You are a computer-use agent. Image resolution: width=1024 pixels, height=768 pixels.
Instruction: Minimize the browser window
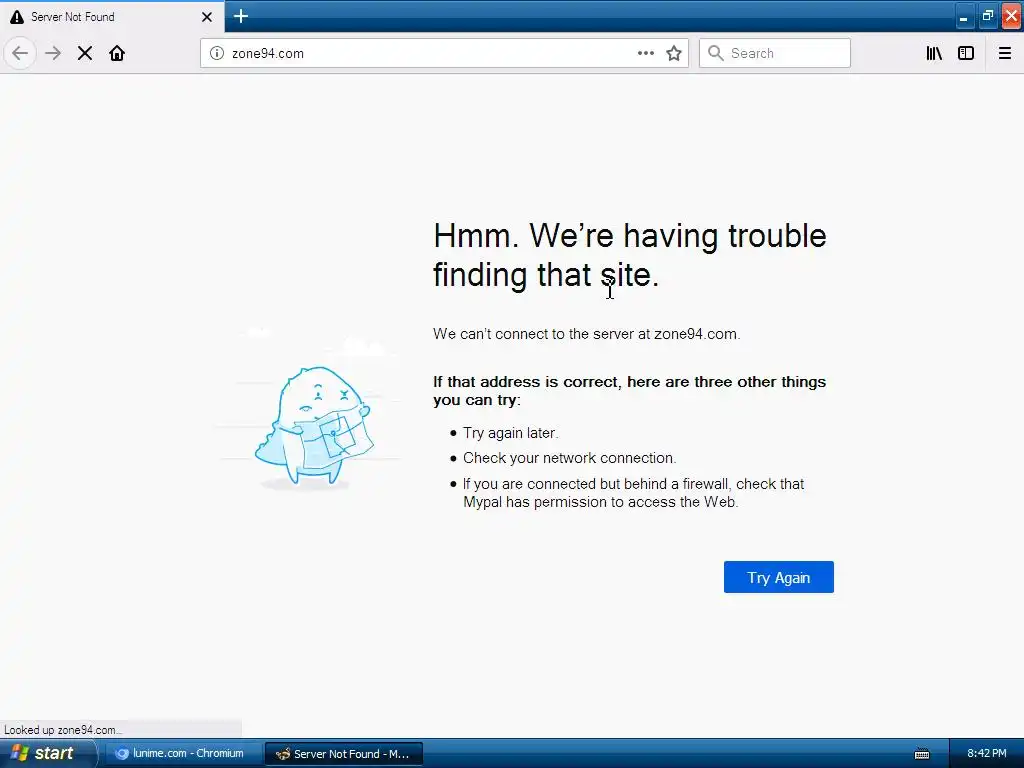pos(963,16)
